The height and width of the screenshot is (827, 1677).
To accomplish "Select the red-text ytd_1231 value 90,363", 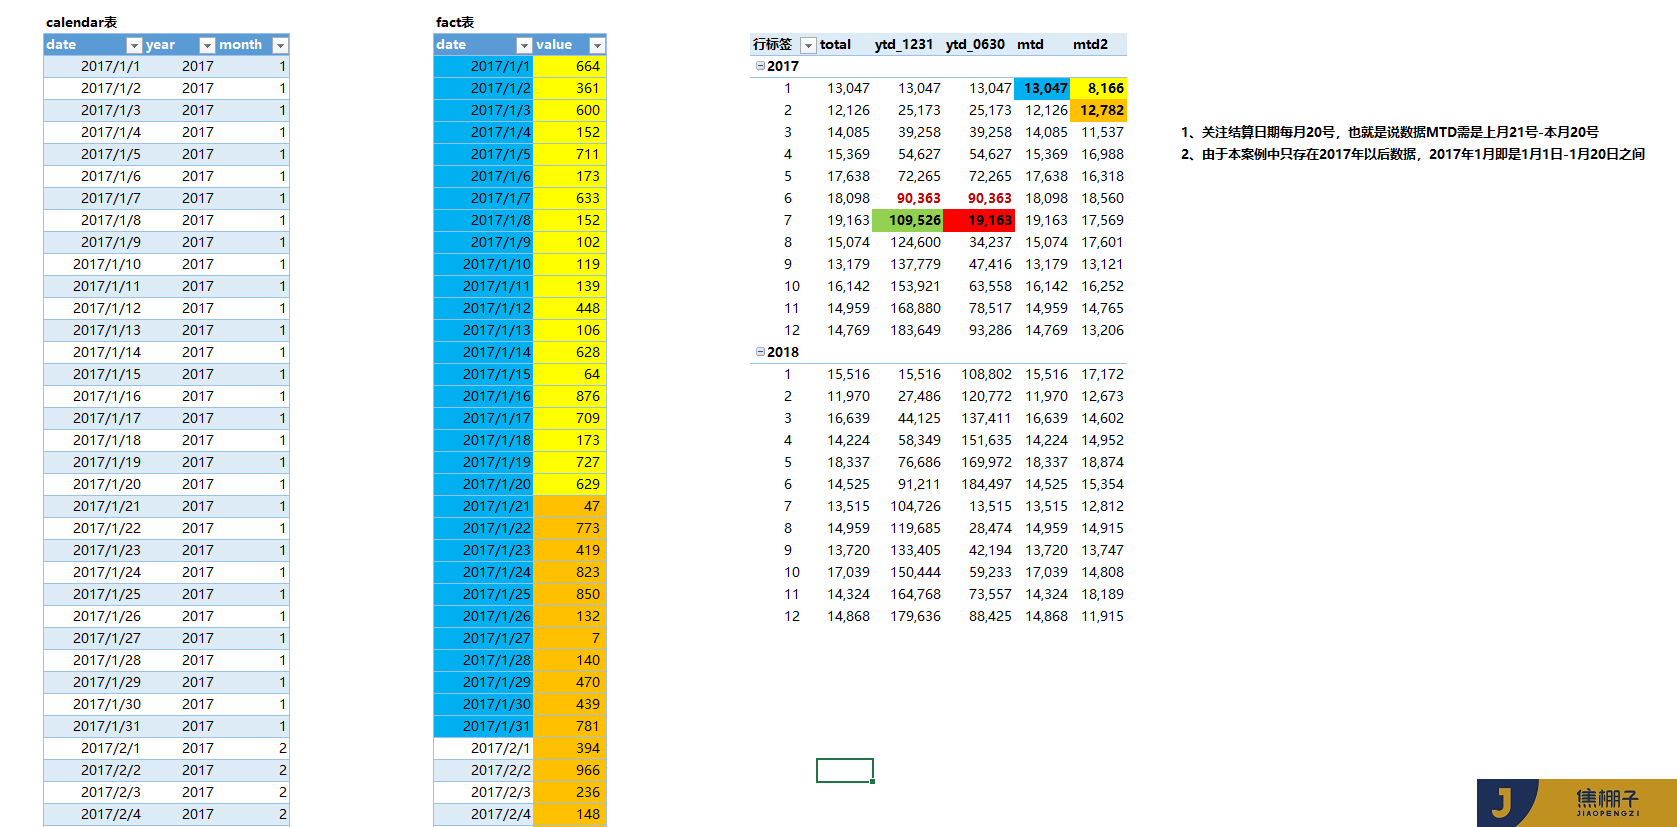I will [918, 198].
